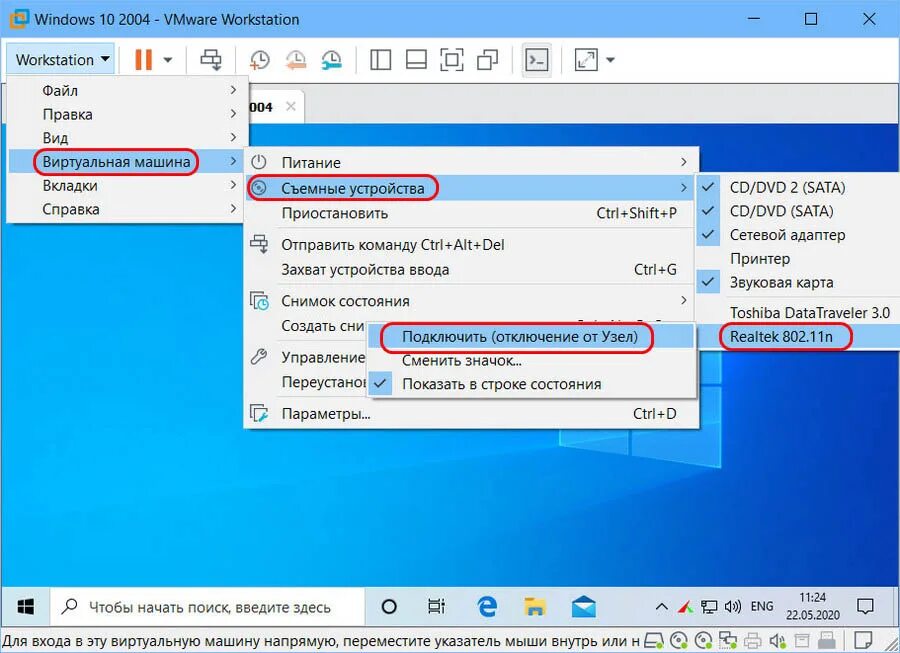Toggle the library sidebar toolbar icon
This screenshot has height=653, width=900.
point(381,60)
